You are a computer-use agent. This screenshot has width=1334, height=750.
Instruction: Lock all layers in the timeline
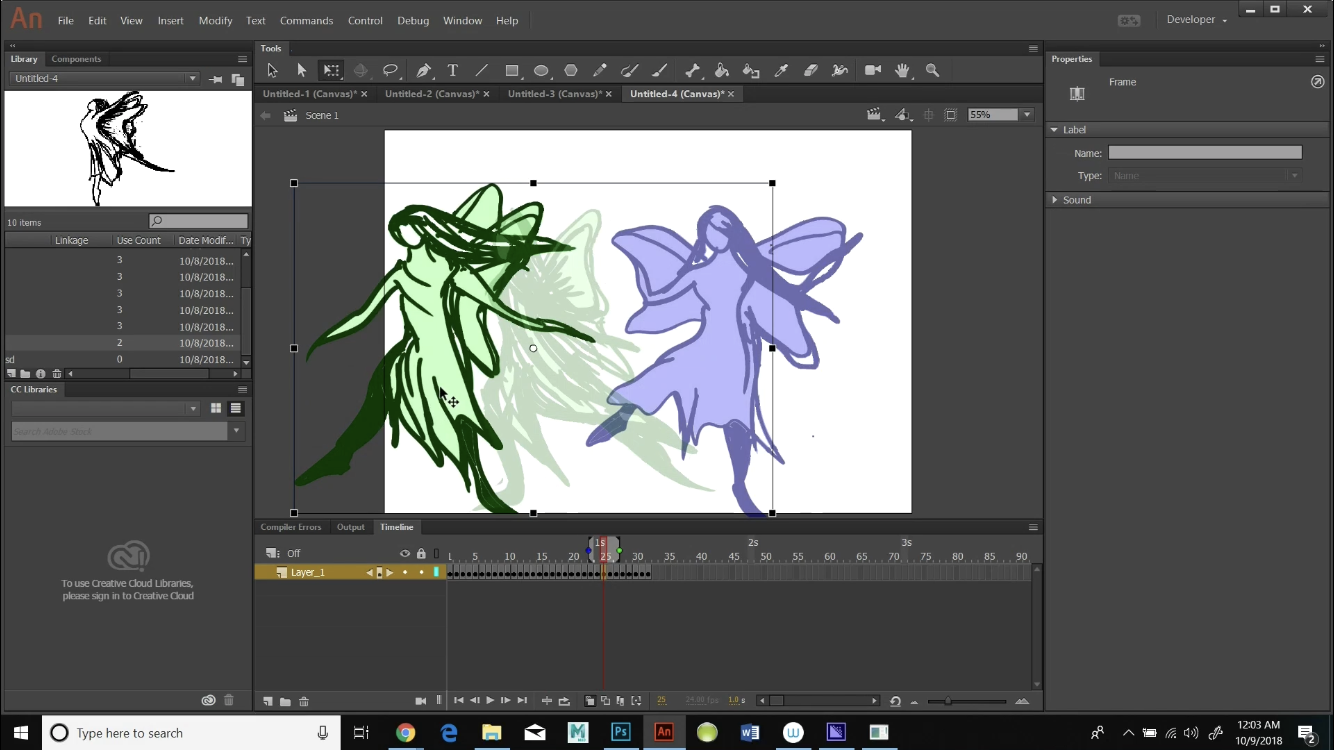pos(421,553)
